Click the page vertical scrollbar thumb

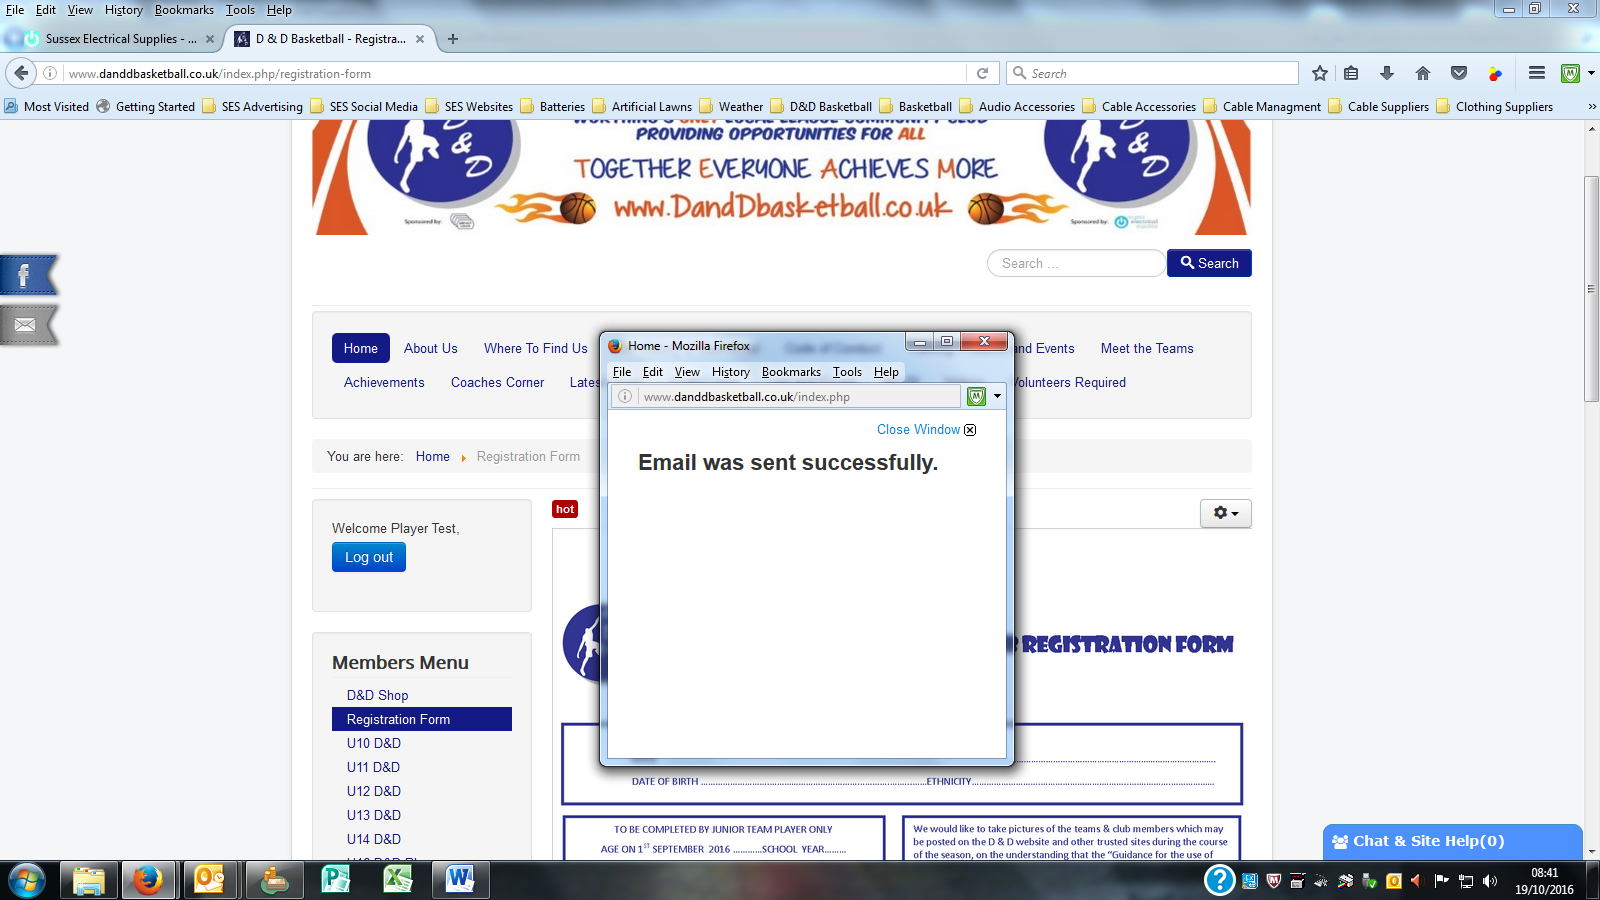(1591, 289)
